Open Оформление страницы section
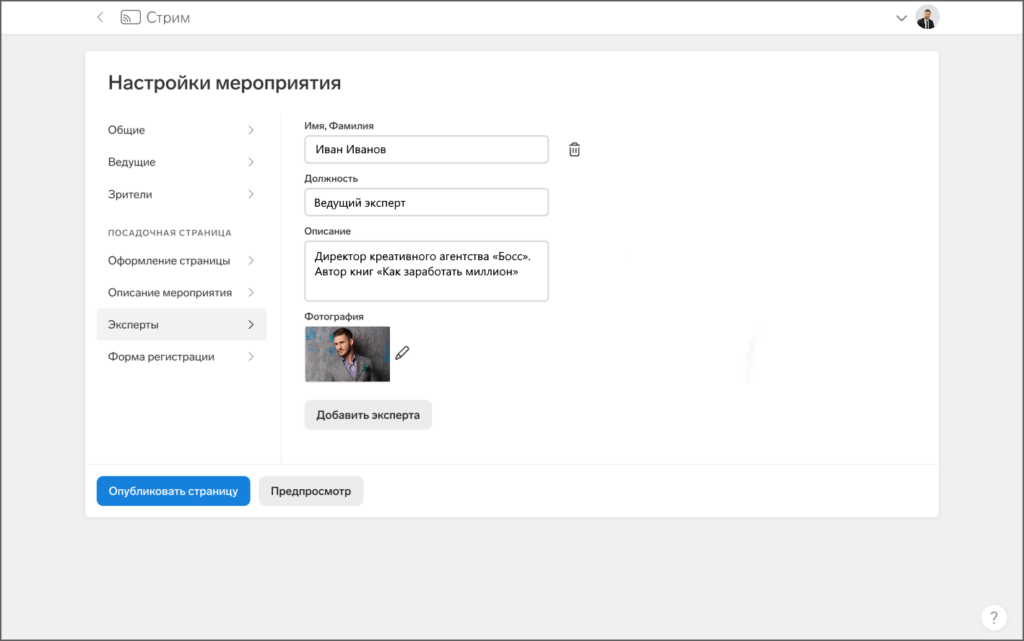The image size is (1024, 641). pos(182,260)
